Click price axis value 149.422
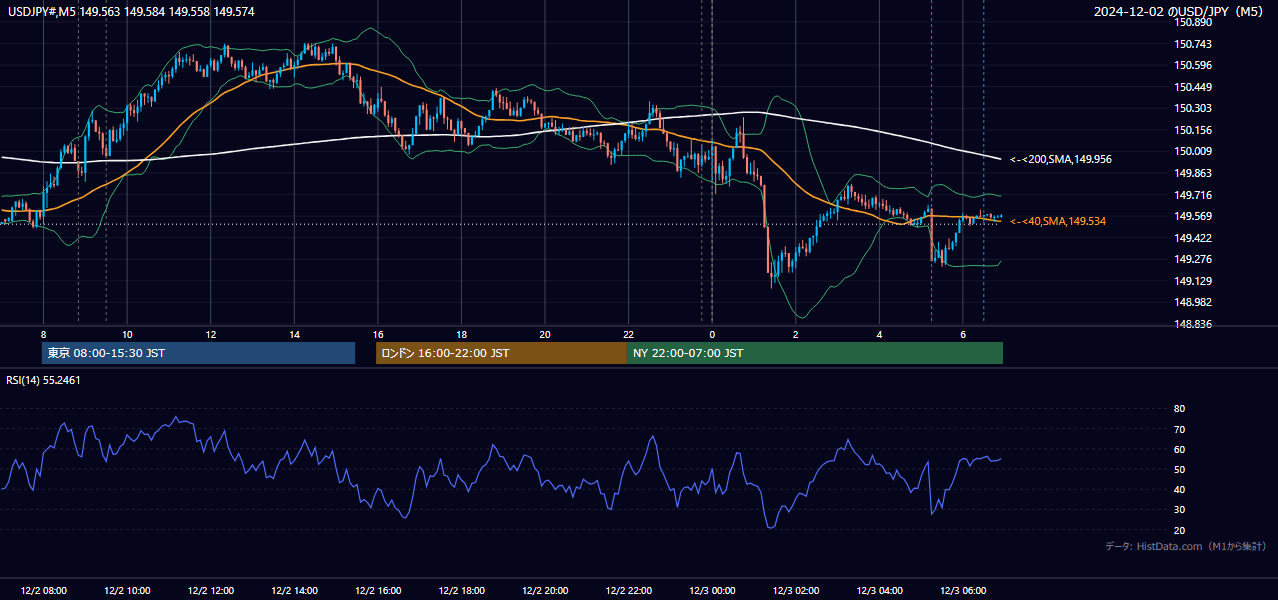The width and height of the screenshot is (1278, 600). click(1194, 238)
